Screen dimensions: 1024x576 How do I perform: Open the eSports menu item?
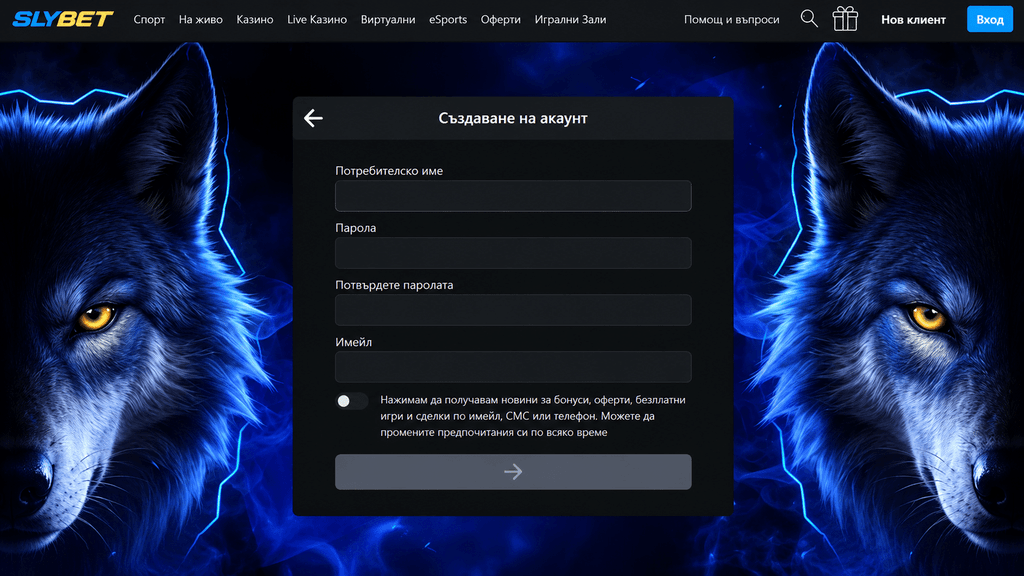coord(448,20)
